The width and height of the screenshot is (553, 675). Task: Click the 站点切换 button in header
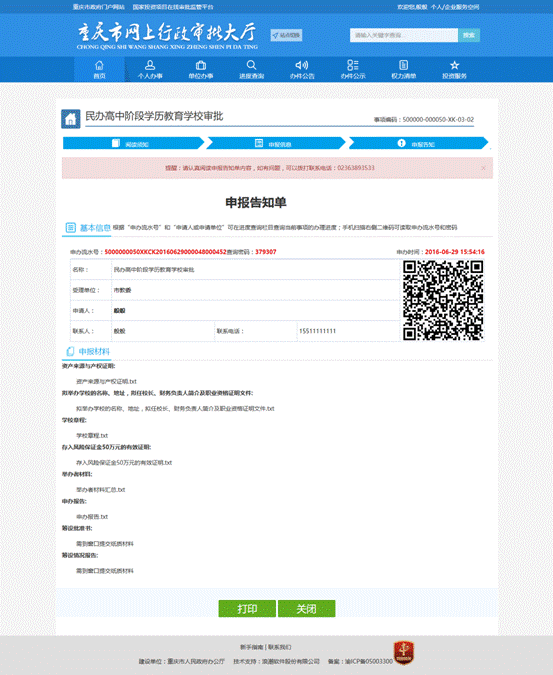click(286, 35)
